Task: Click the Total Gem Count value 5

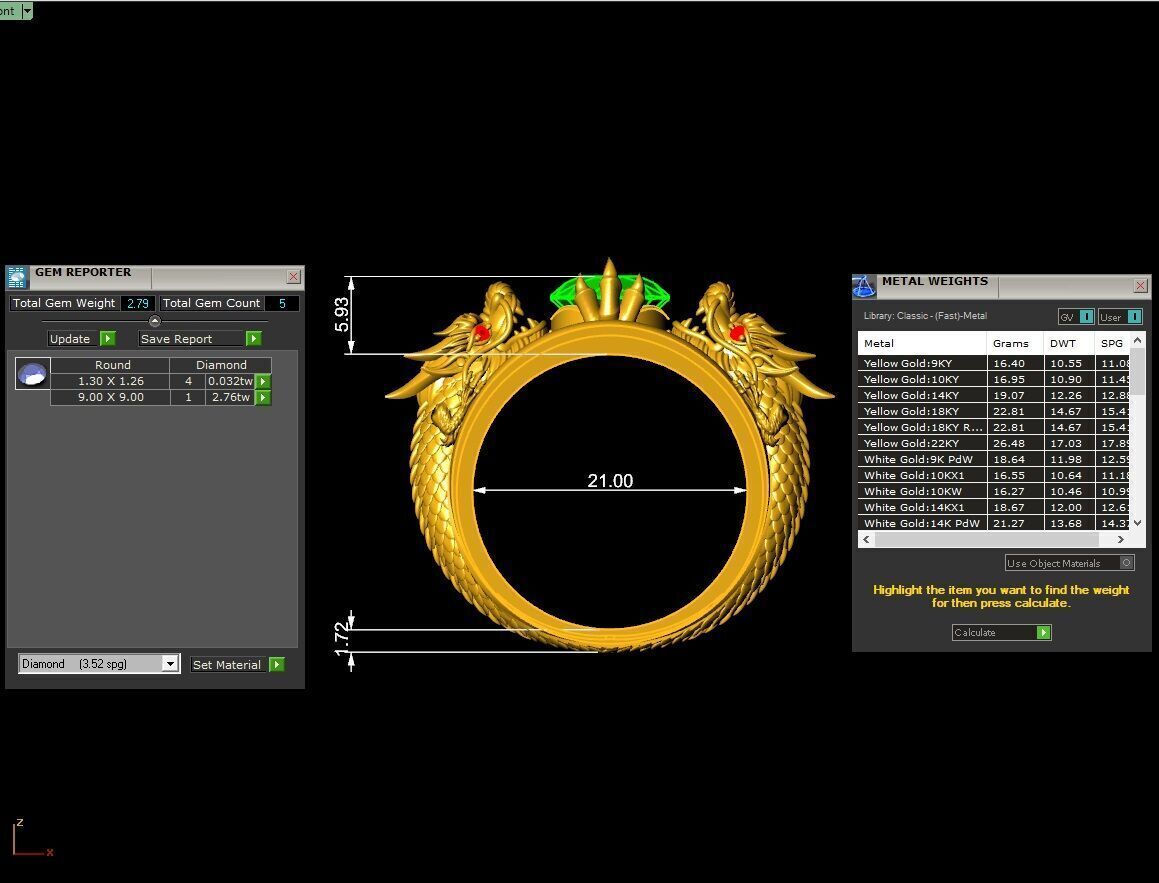Action: 282,303
